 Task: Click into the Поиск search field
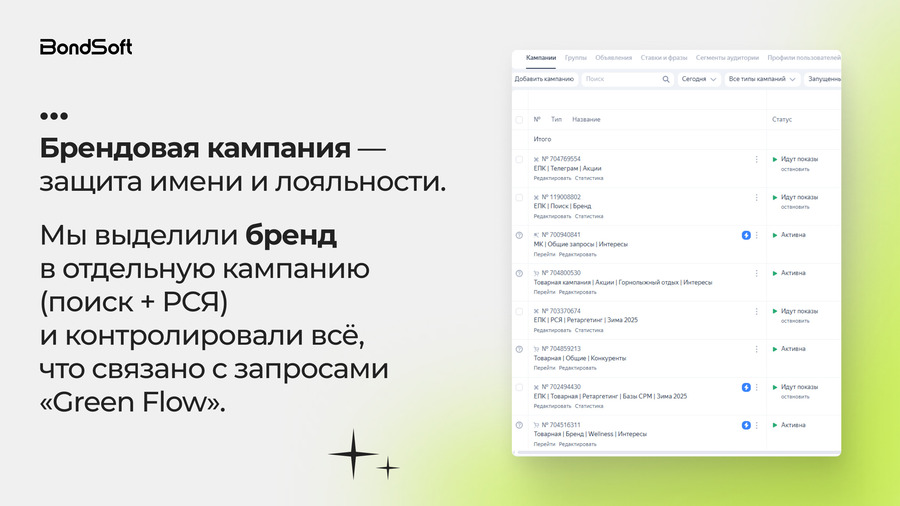[x=620, y=79]
